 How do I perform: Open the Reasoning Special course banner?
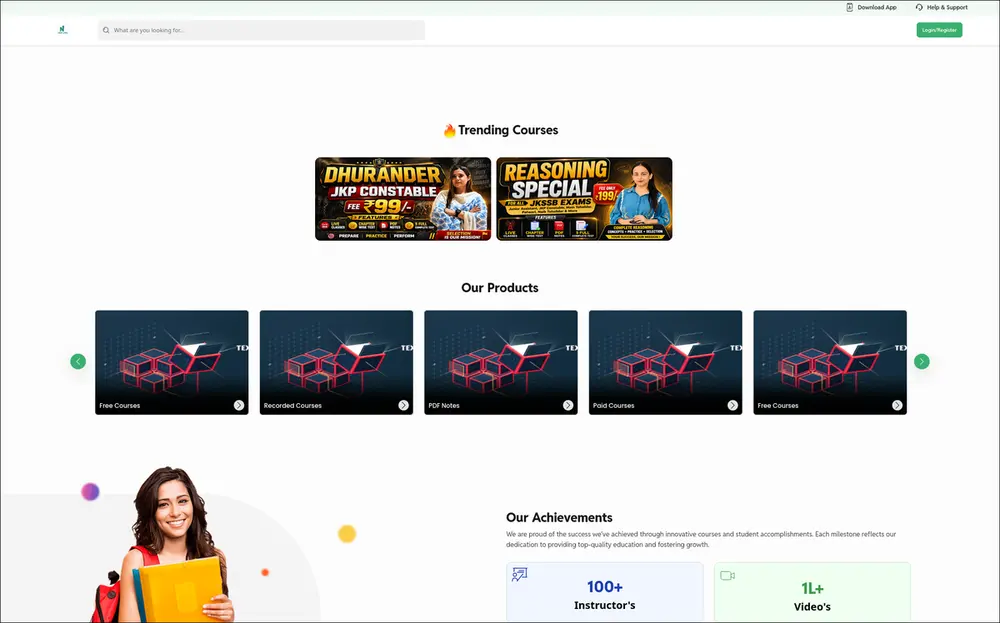[584, 199]
